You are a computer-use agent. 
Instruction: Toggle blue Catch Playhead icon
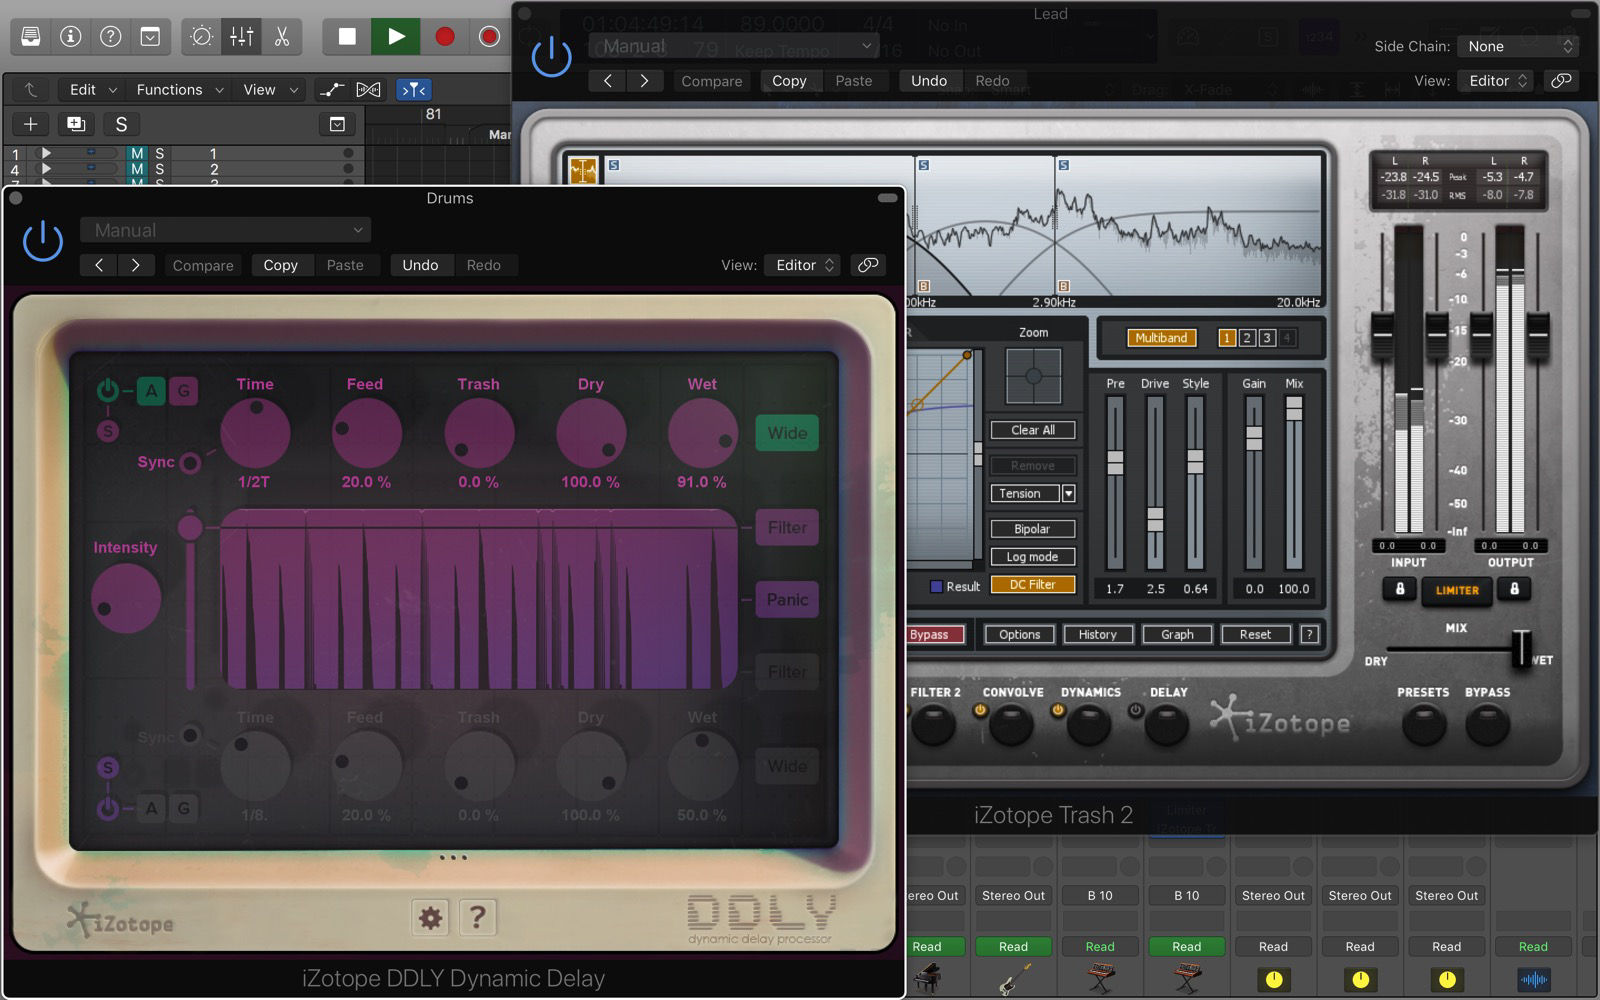click(x=414, y=90)
